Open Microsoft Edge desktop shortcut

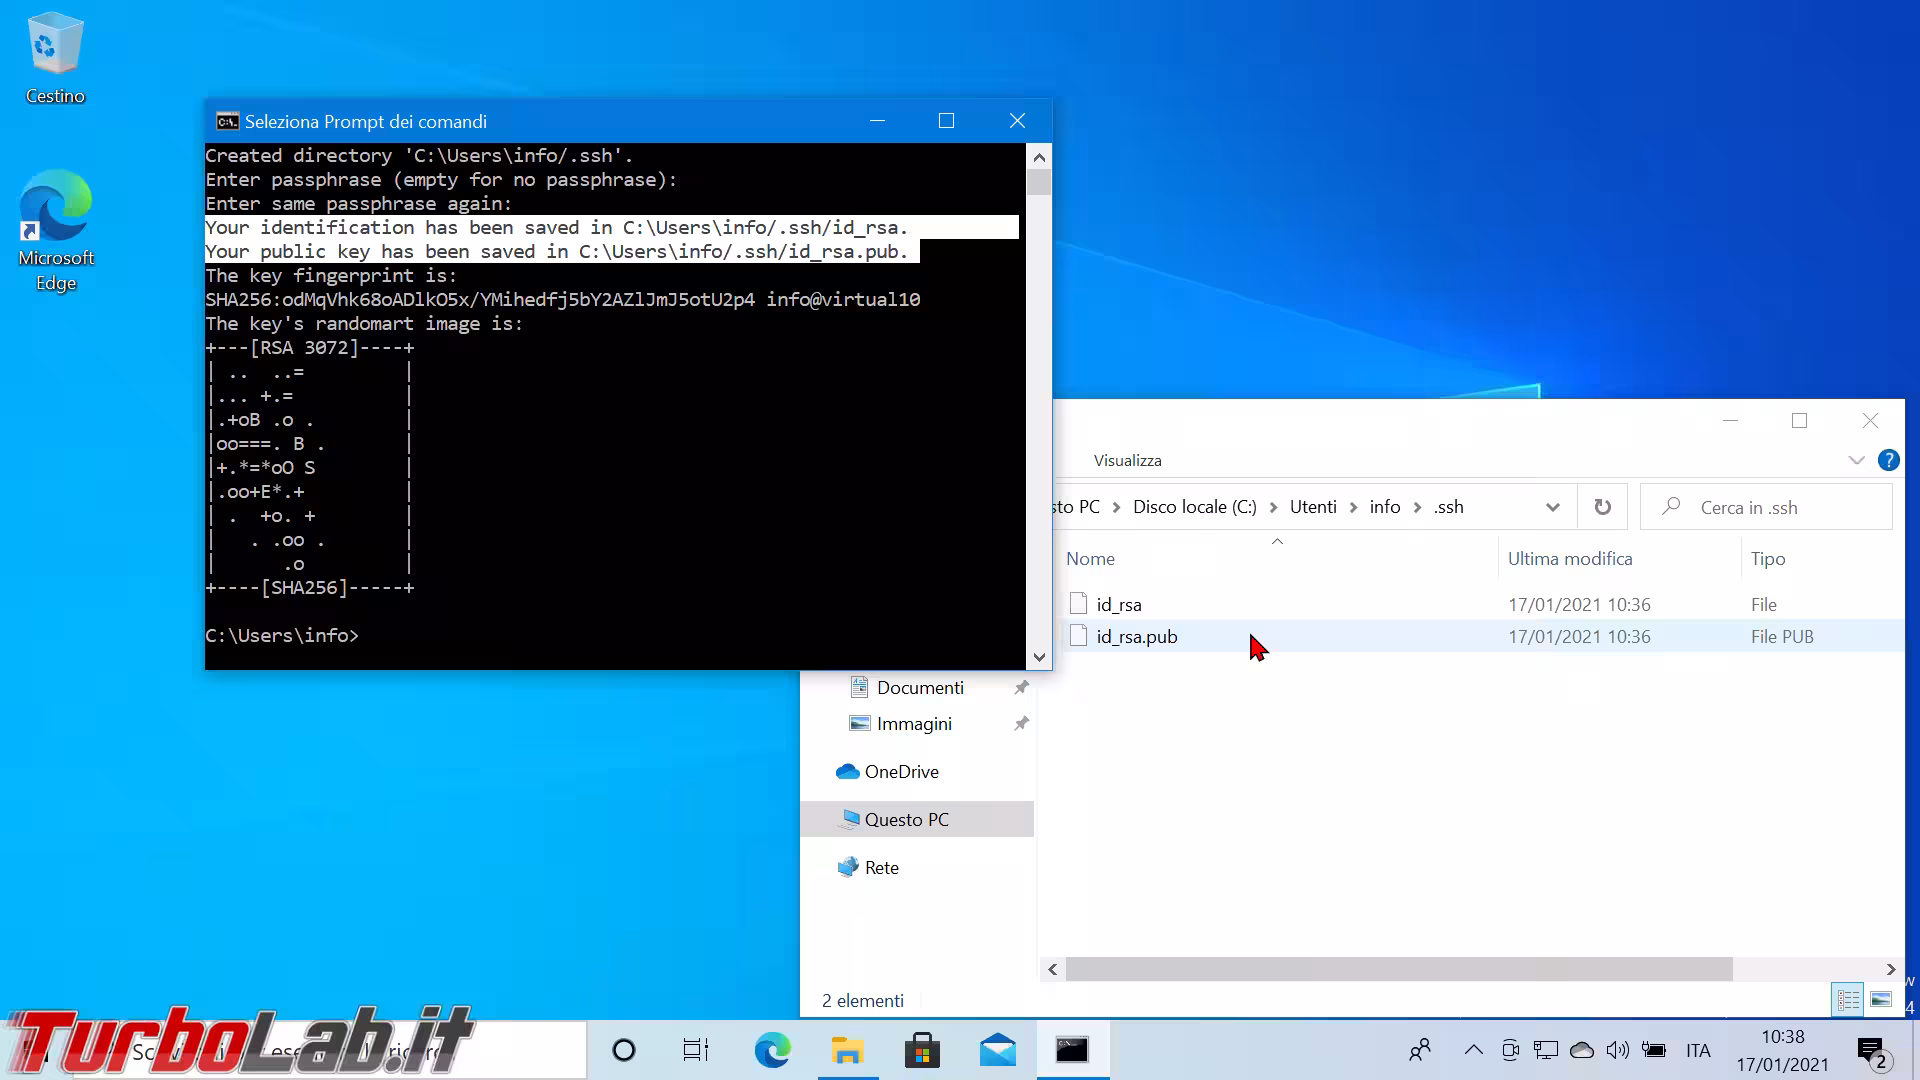click(x=56, y=230)
